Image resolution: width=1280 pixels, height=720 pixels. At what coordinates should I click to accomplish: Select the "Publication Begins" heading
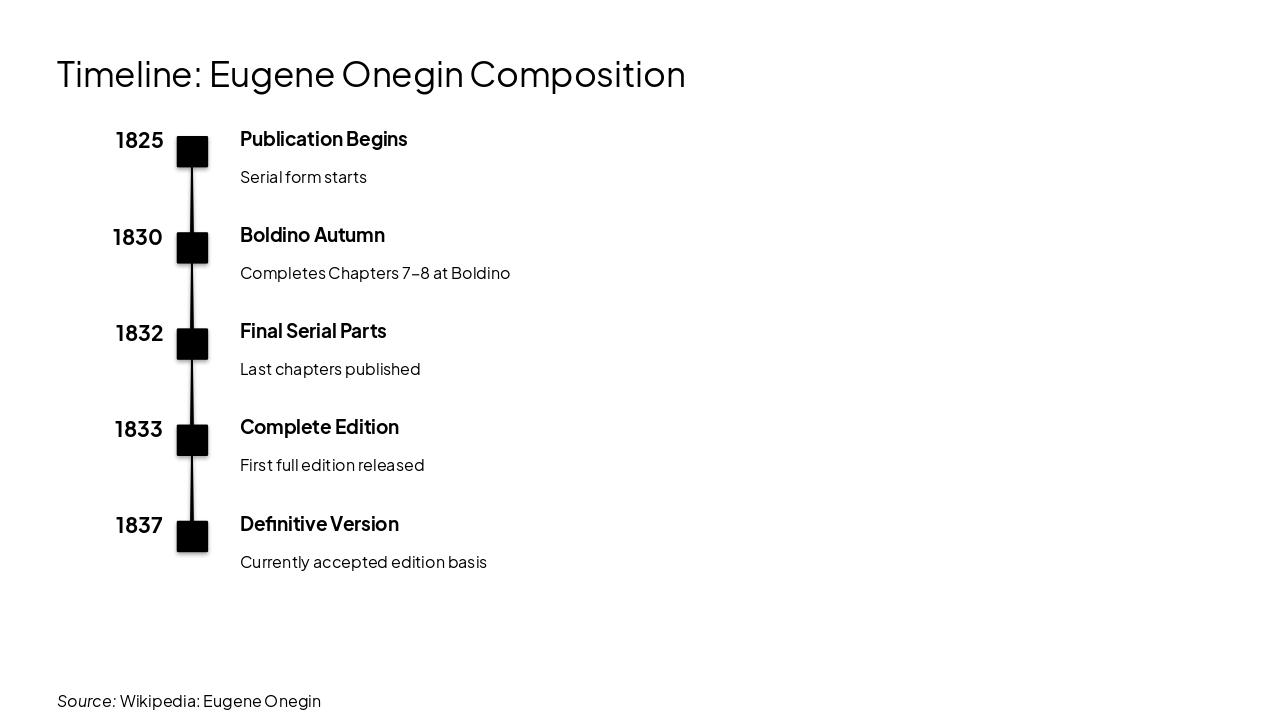tap(323, 139)
